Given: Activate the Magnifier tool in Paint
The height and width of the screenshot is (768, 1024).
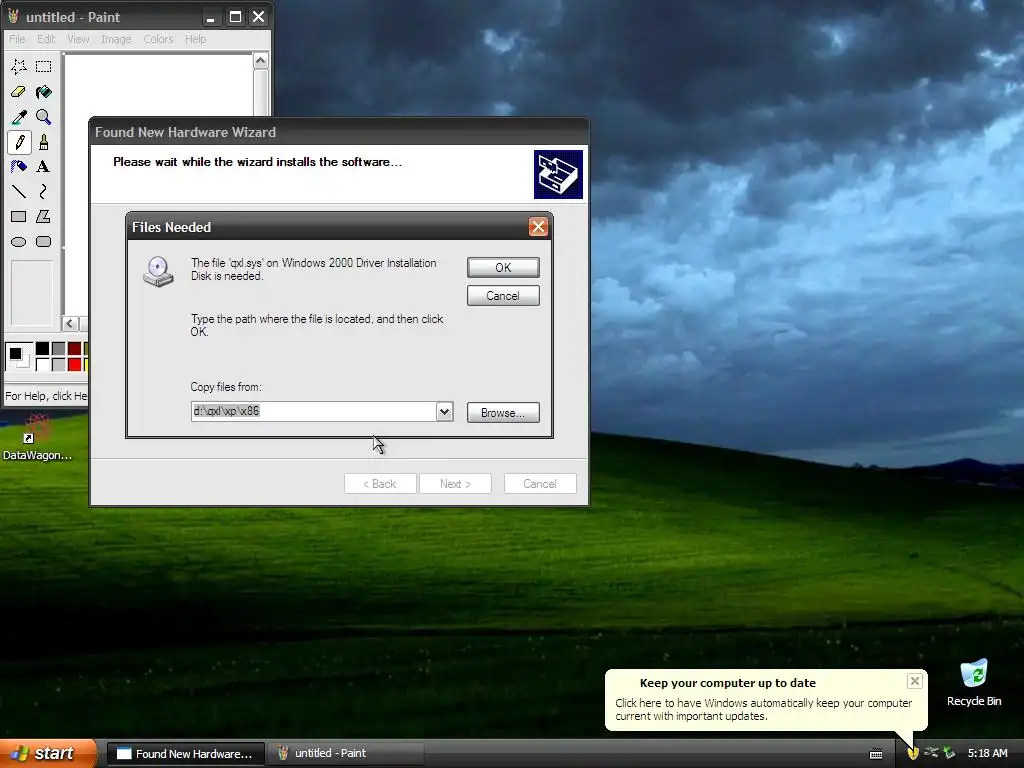Looking at the screenshot, I should [x=43, y=117].
